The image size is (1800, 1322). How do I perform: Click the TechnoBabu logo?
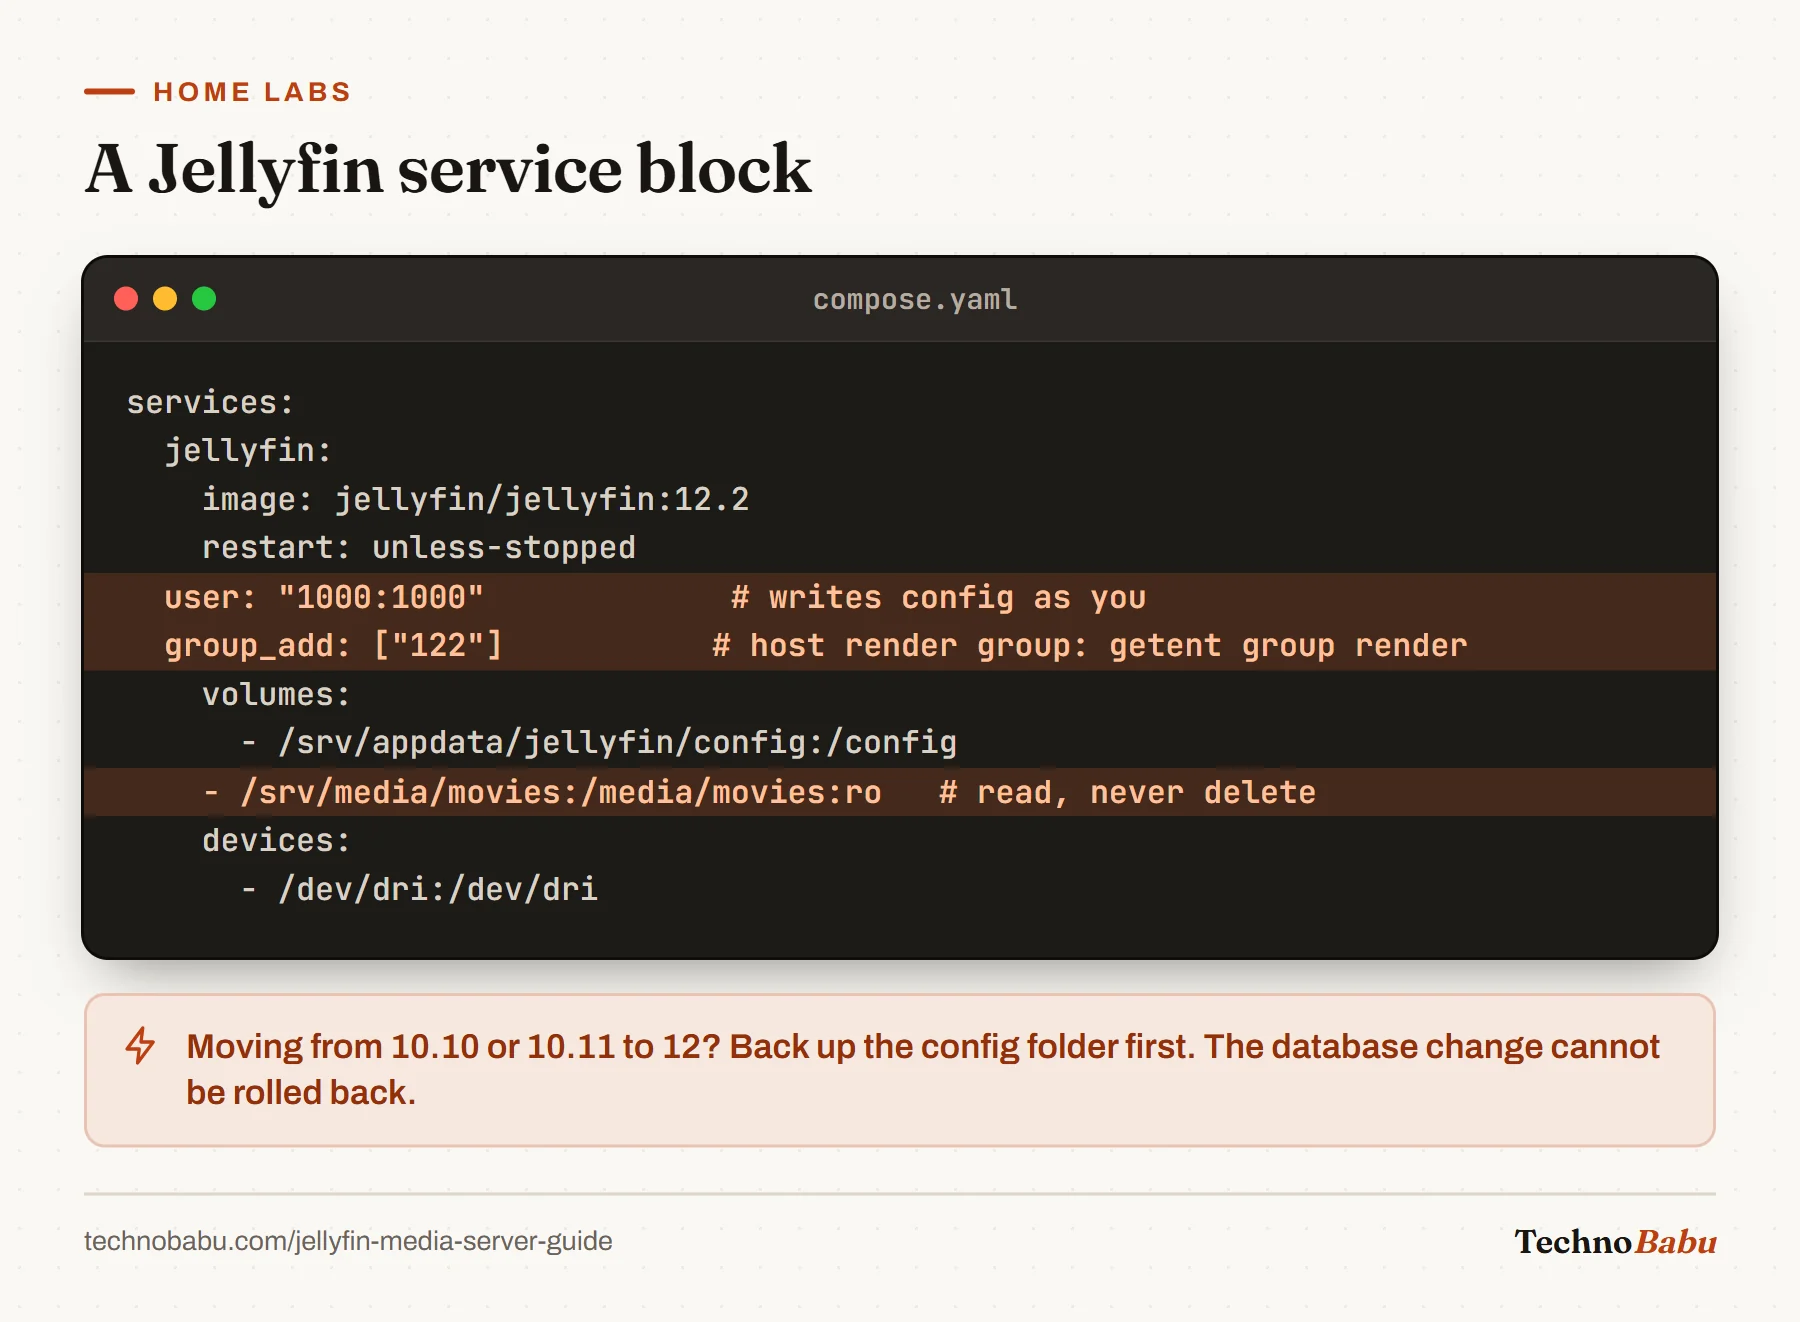[1615, 1241]
